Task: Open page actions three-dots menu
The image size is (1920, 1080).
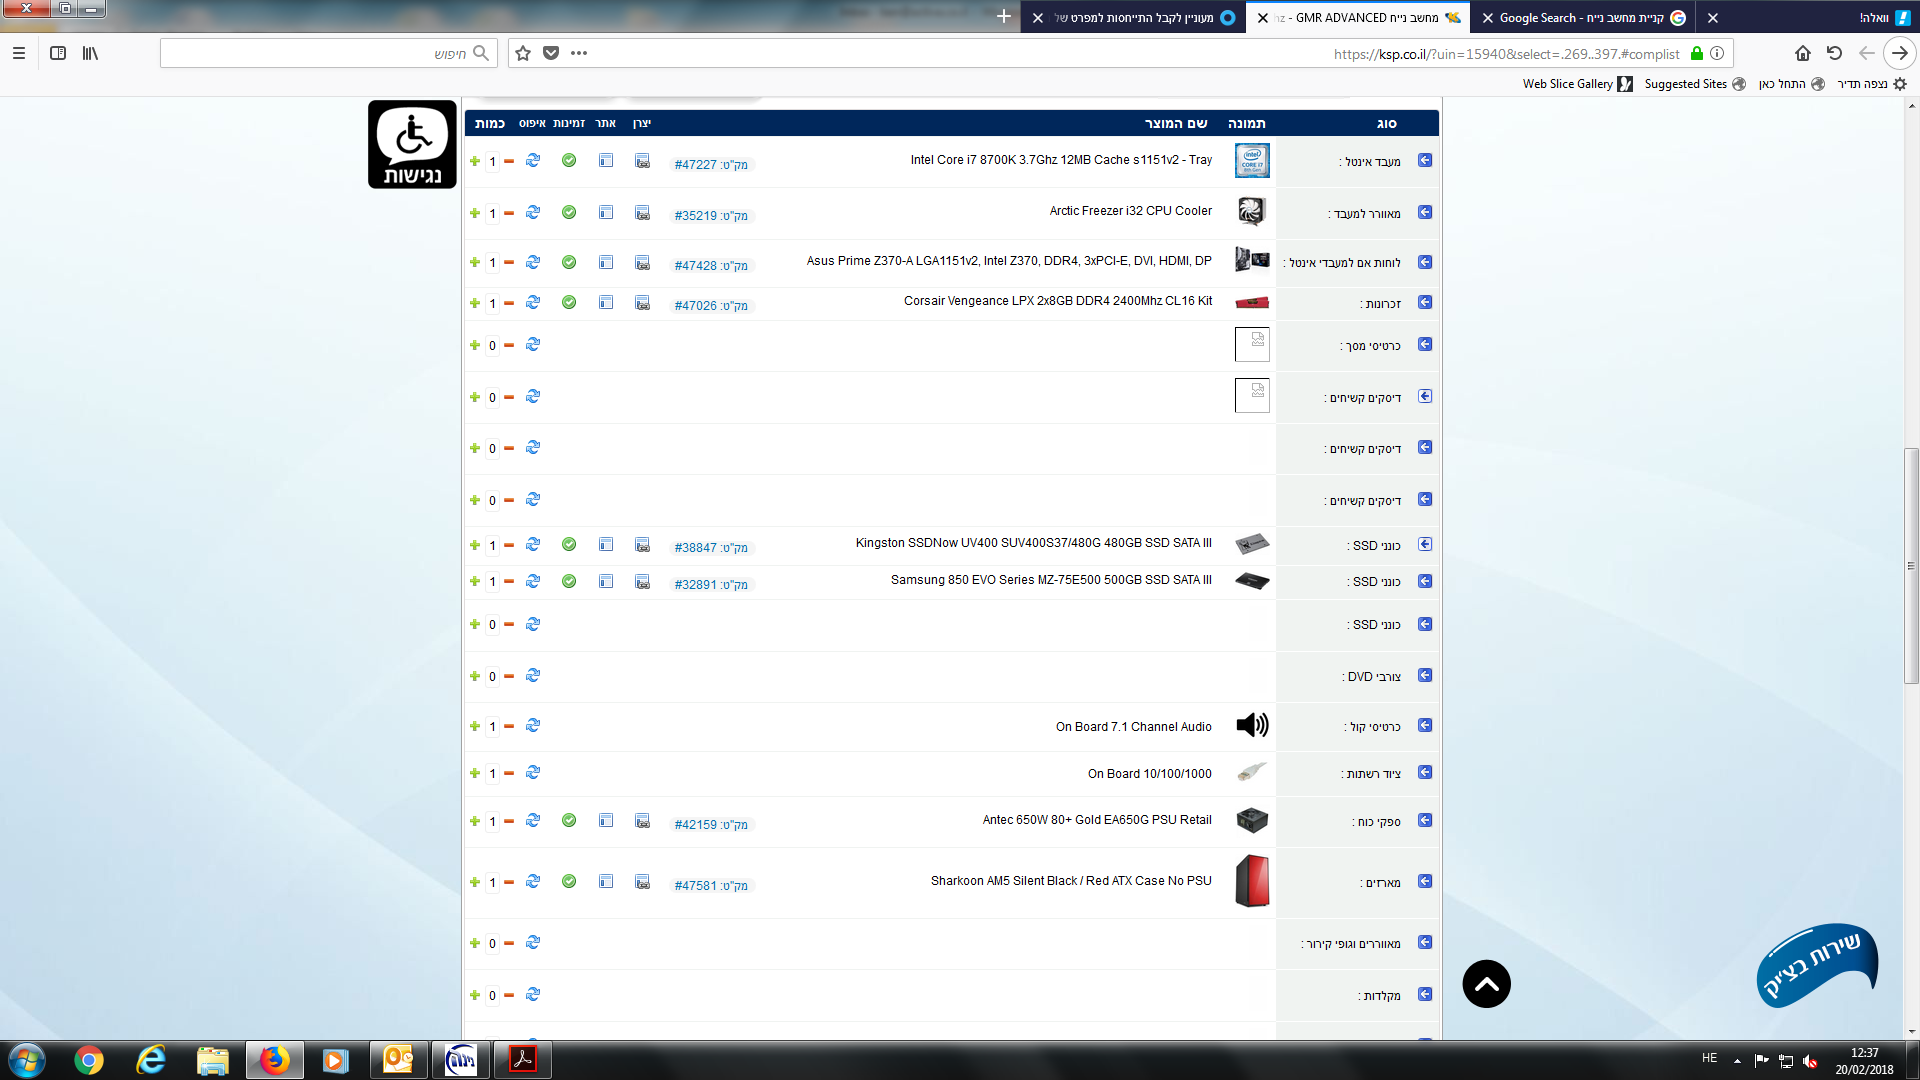Action: 579,53
